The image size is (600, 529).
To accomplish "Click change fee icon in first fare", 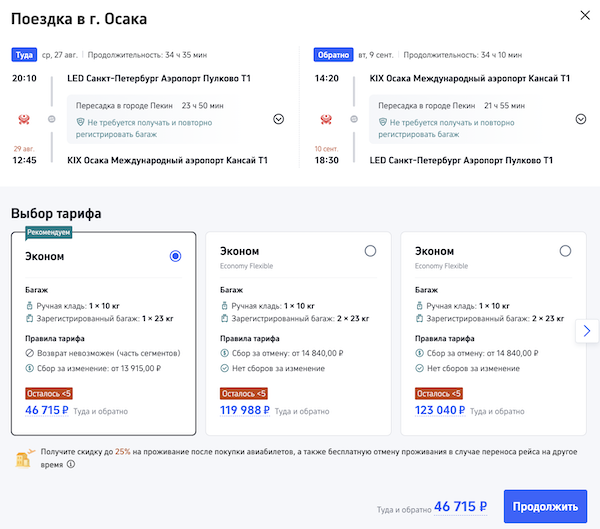I will (29, 368).
